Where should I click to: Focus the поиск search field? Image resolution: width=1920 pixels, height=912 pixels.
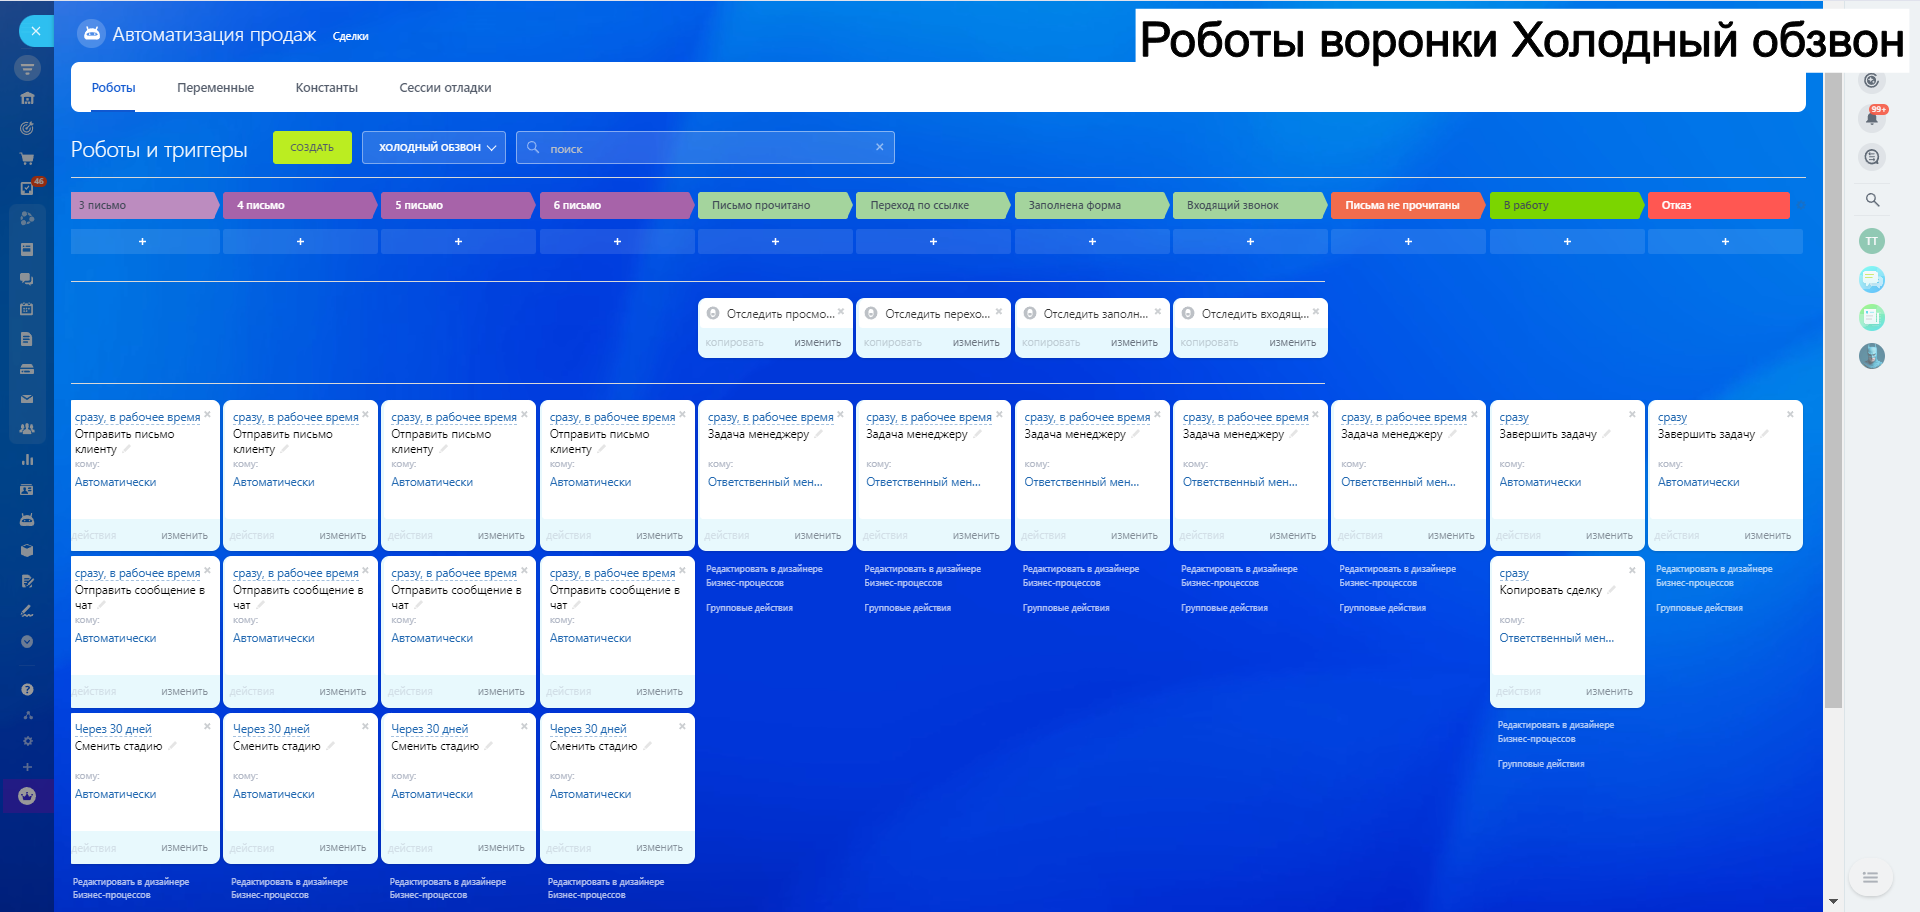705,147
